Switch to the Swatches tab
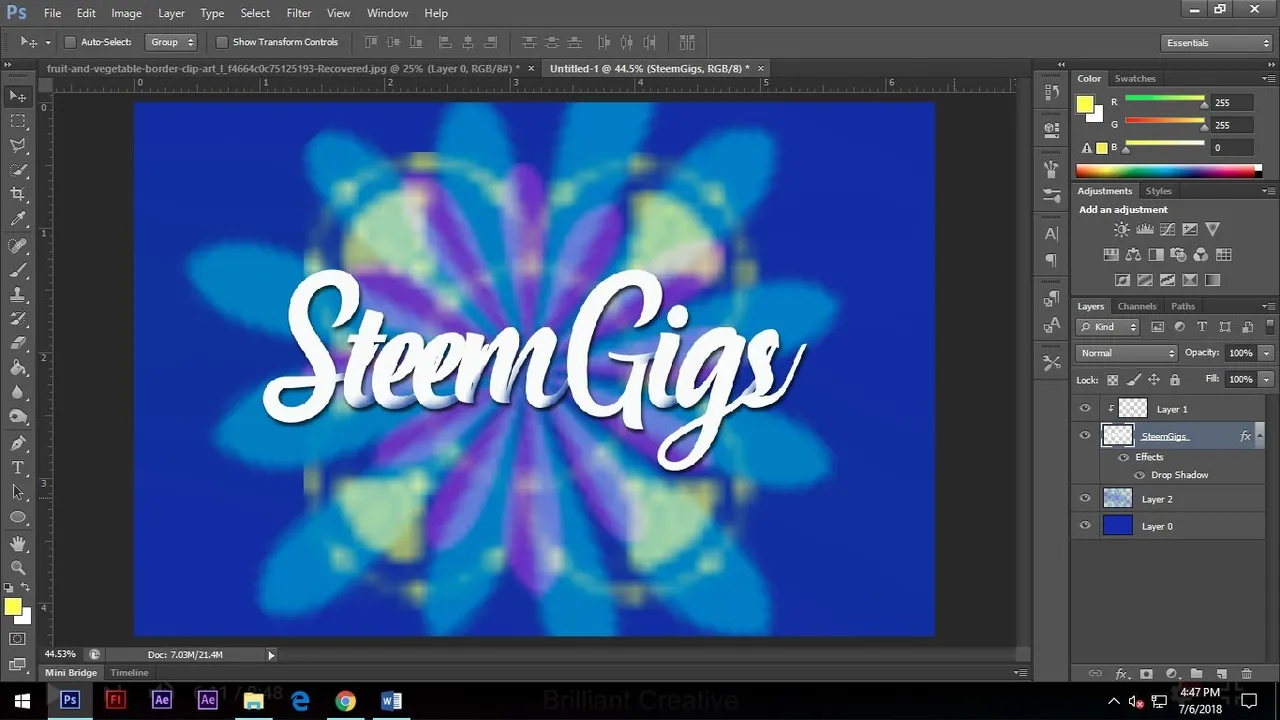Screen dimensions: 1280x720 point(1135,78)
